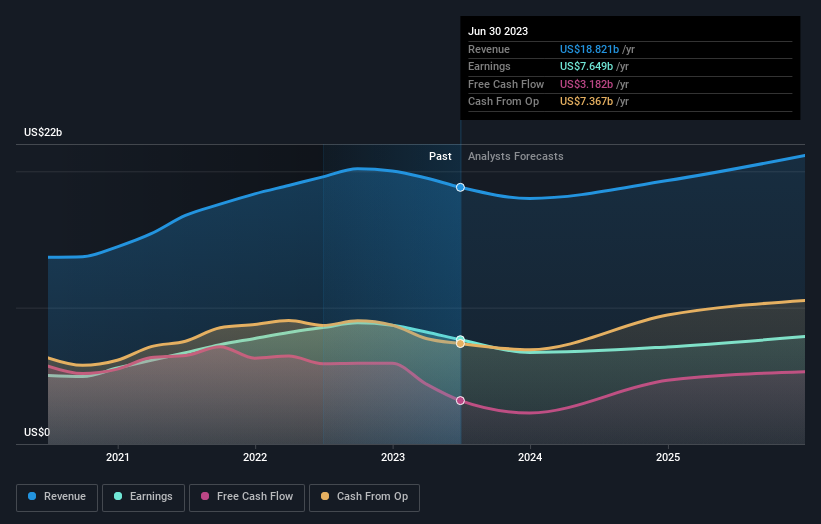This screenshot has width=821, height=524.
Task: Click the Cash From Op label in tooltip
Action: coord(503,102)
